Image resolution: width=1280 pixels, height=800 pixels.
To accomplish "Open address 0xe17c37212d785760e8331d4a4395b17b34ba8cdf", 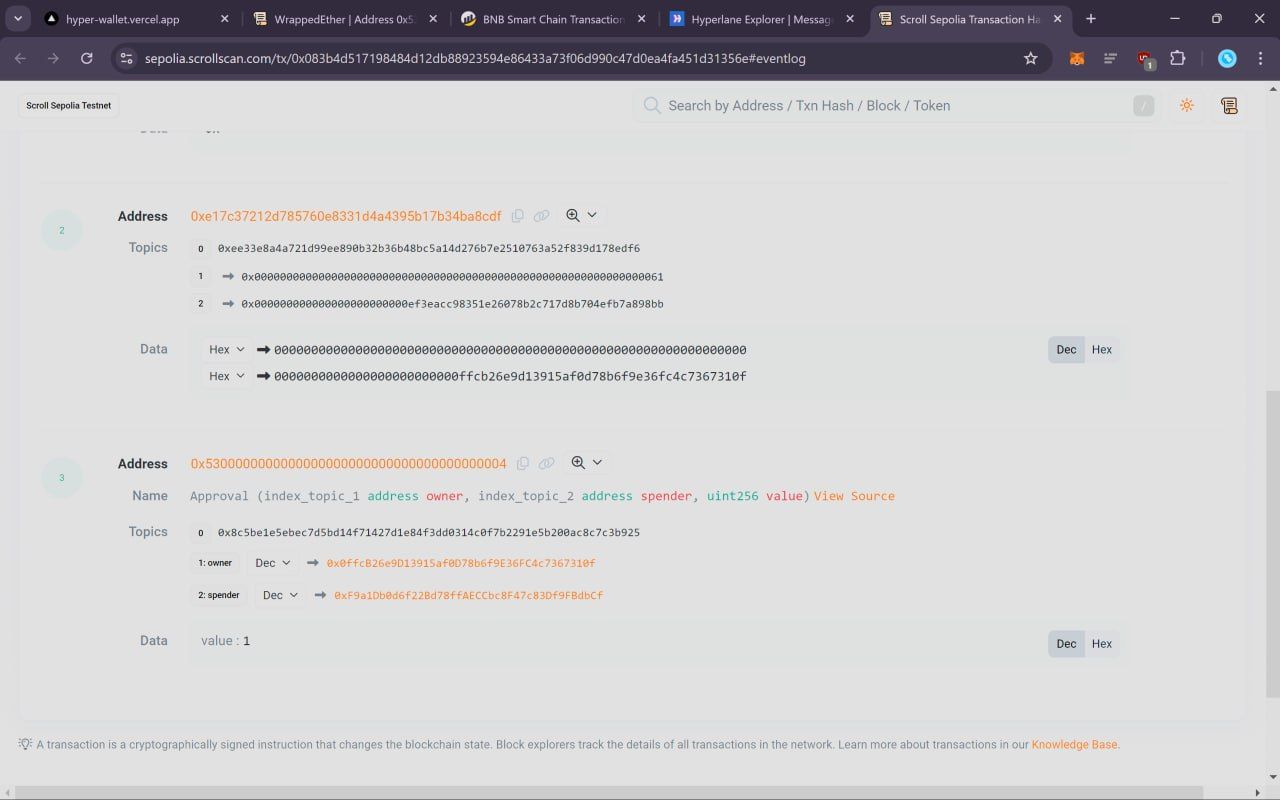I will coord(346,216).
